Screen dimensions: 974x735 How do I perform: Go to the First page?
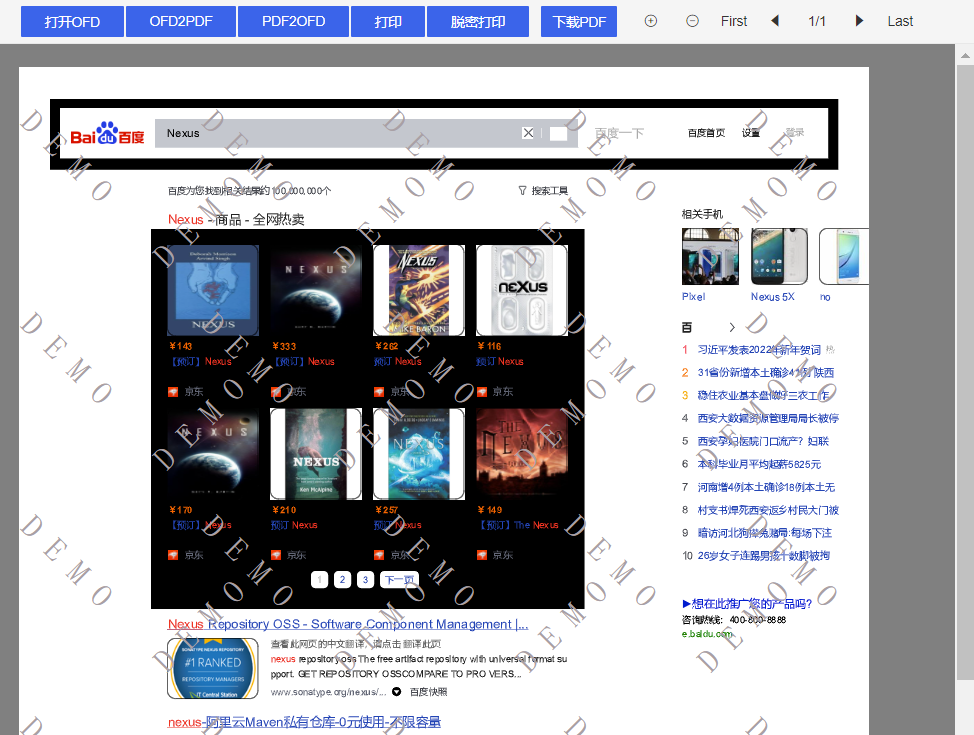[734, 21]
